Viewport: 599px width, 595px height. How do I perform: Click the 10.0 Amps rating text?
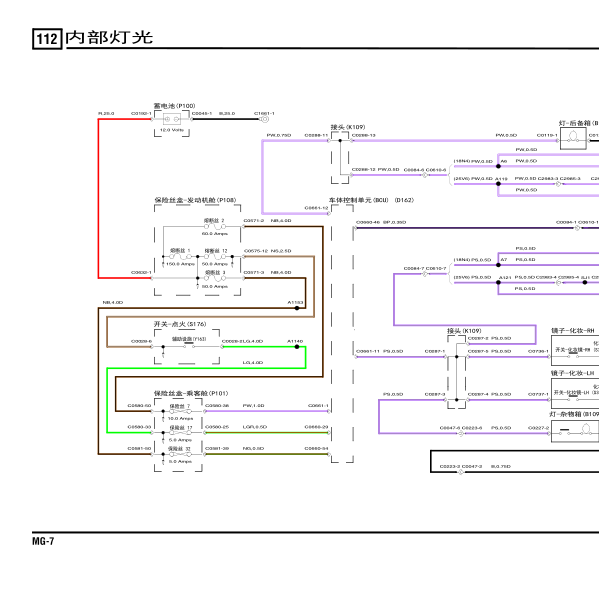(180, 419)
